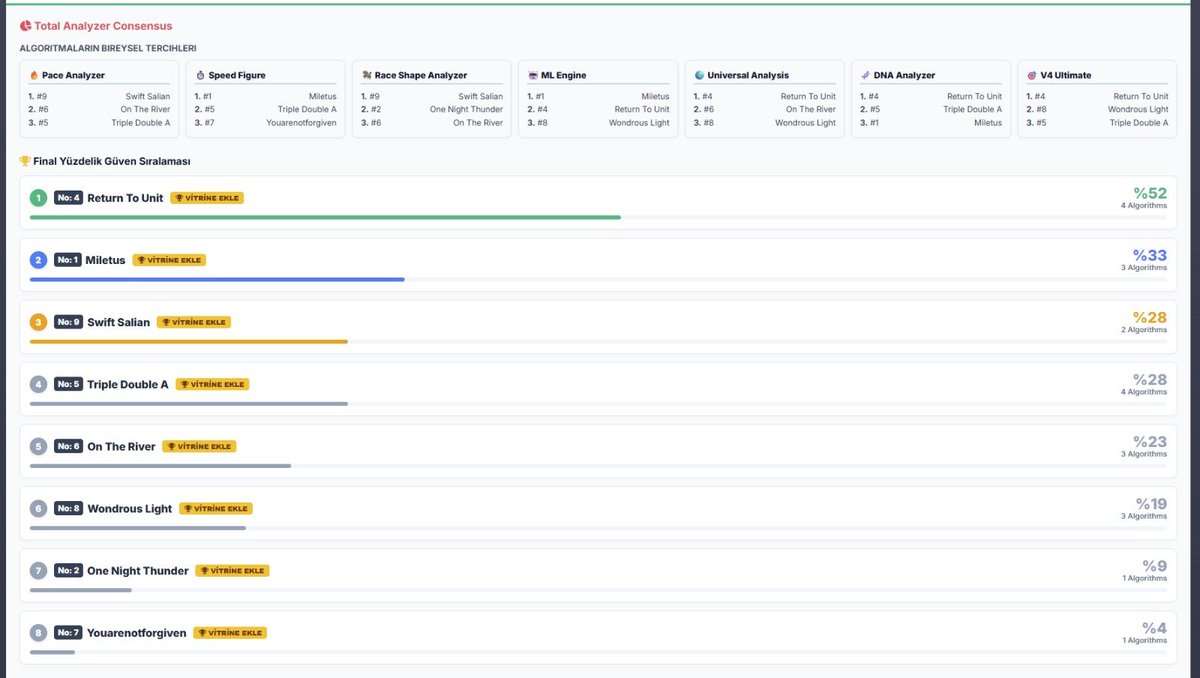Click the No: 6 badge for On The River

[x=68, y=446]
